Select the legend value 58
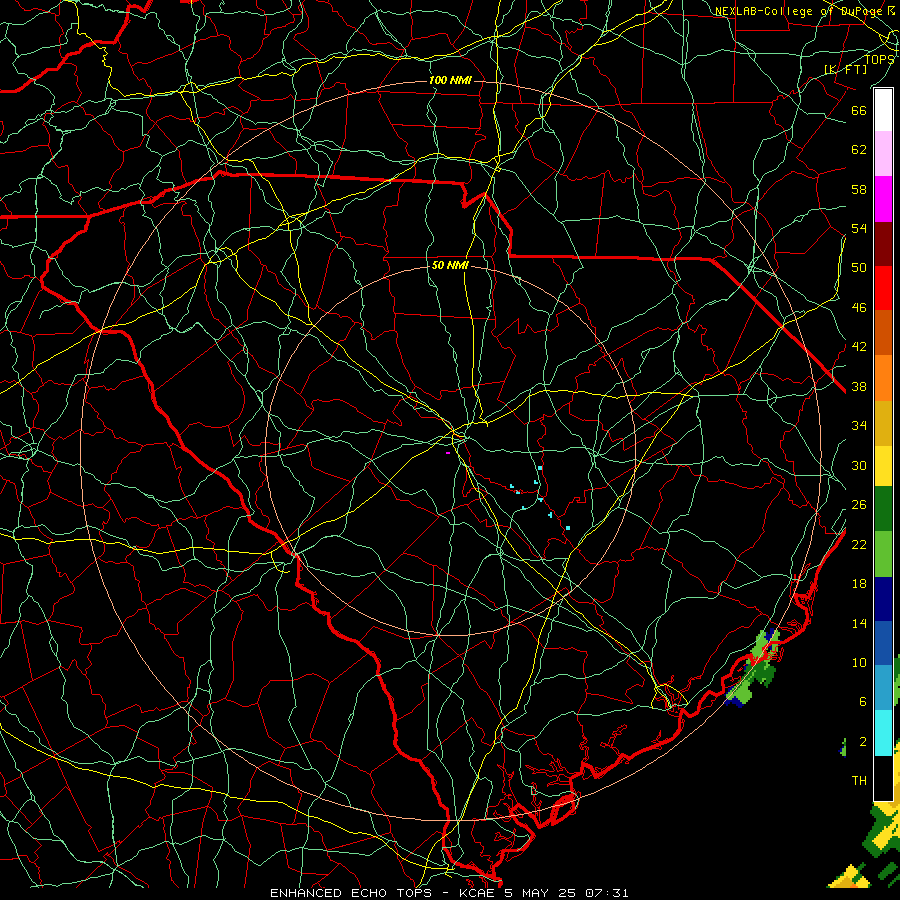This screenshot has width=900, height=900. coord(859,189)
